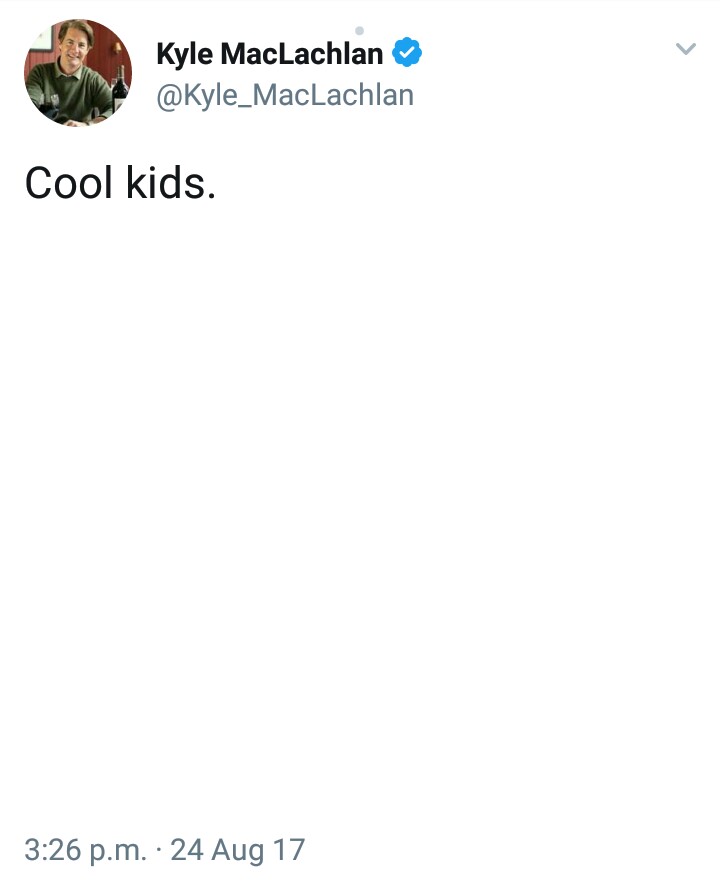Click the word "kids." in the tweet
Viewport: 720px width, 890px height.
pos(171,183)
